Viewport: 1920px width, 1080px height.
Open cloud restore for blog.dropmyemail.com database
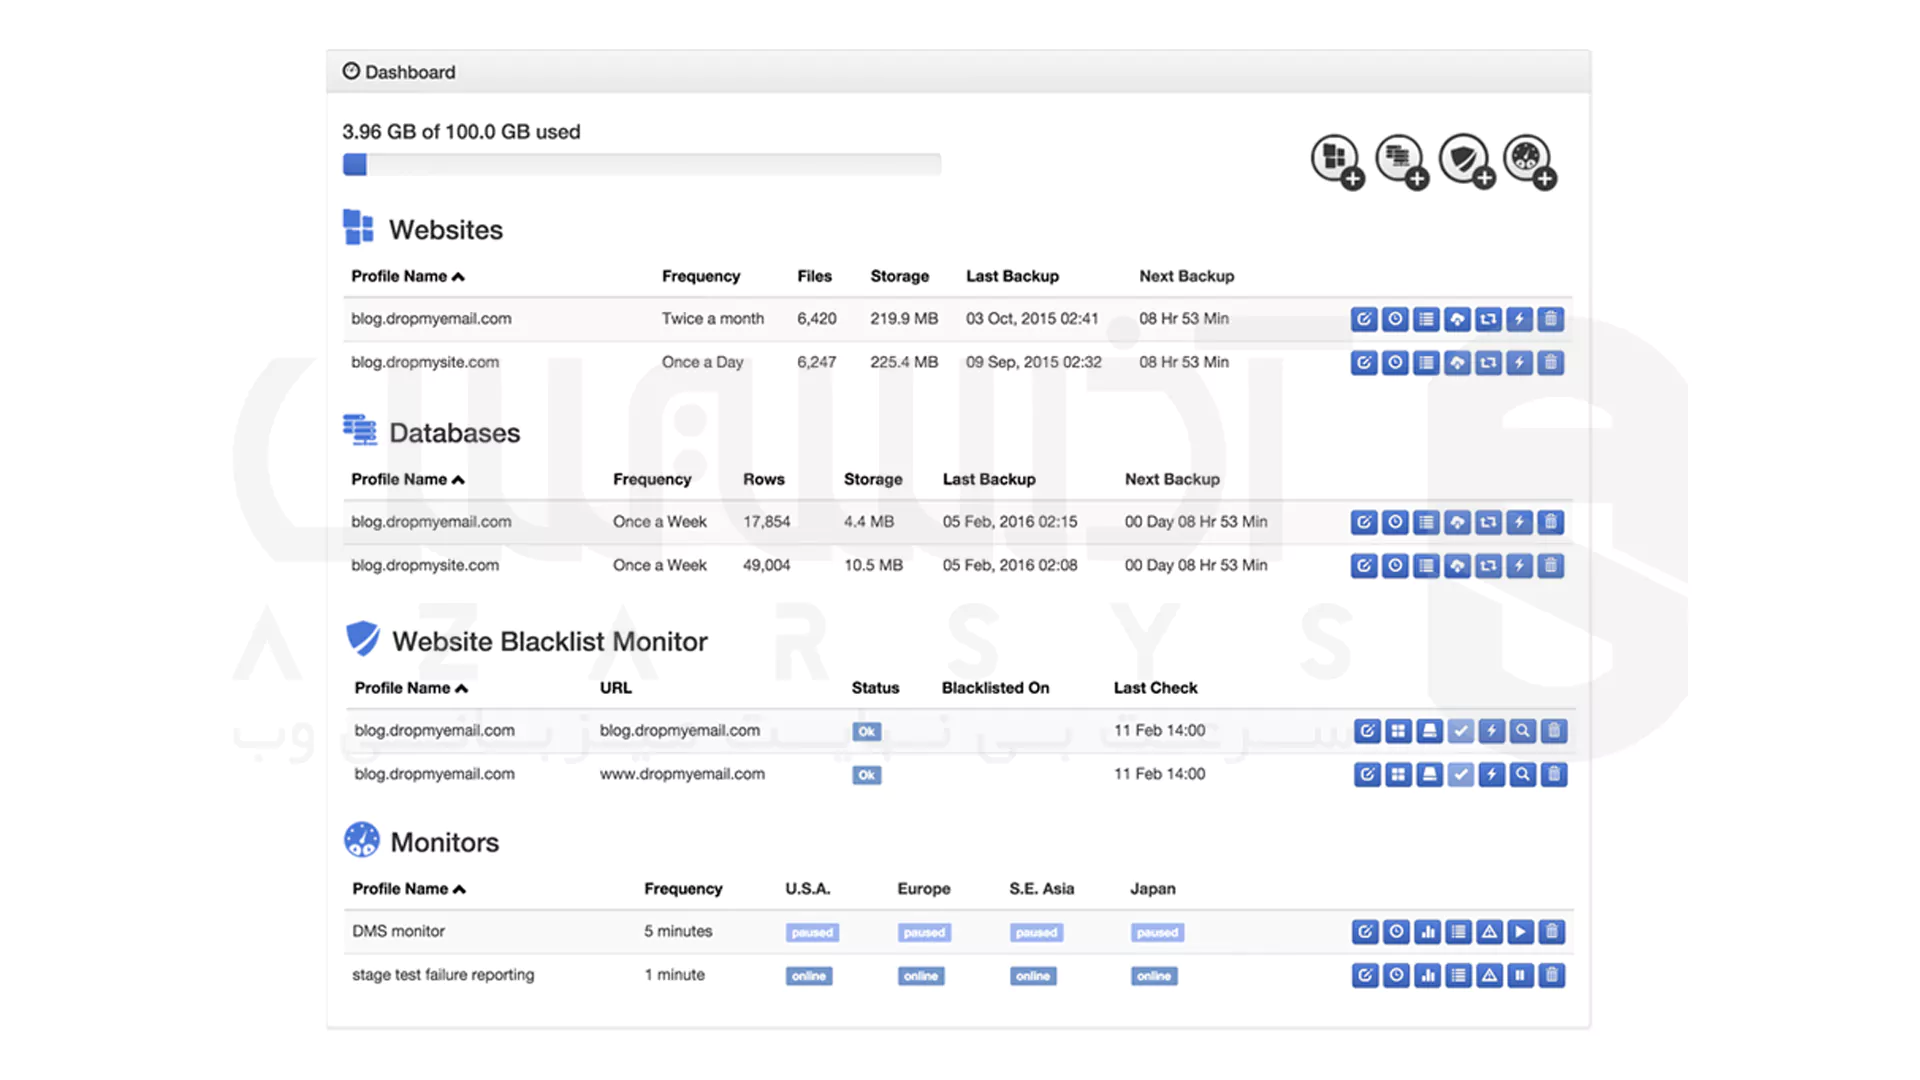coord(1457,522)
